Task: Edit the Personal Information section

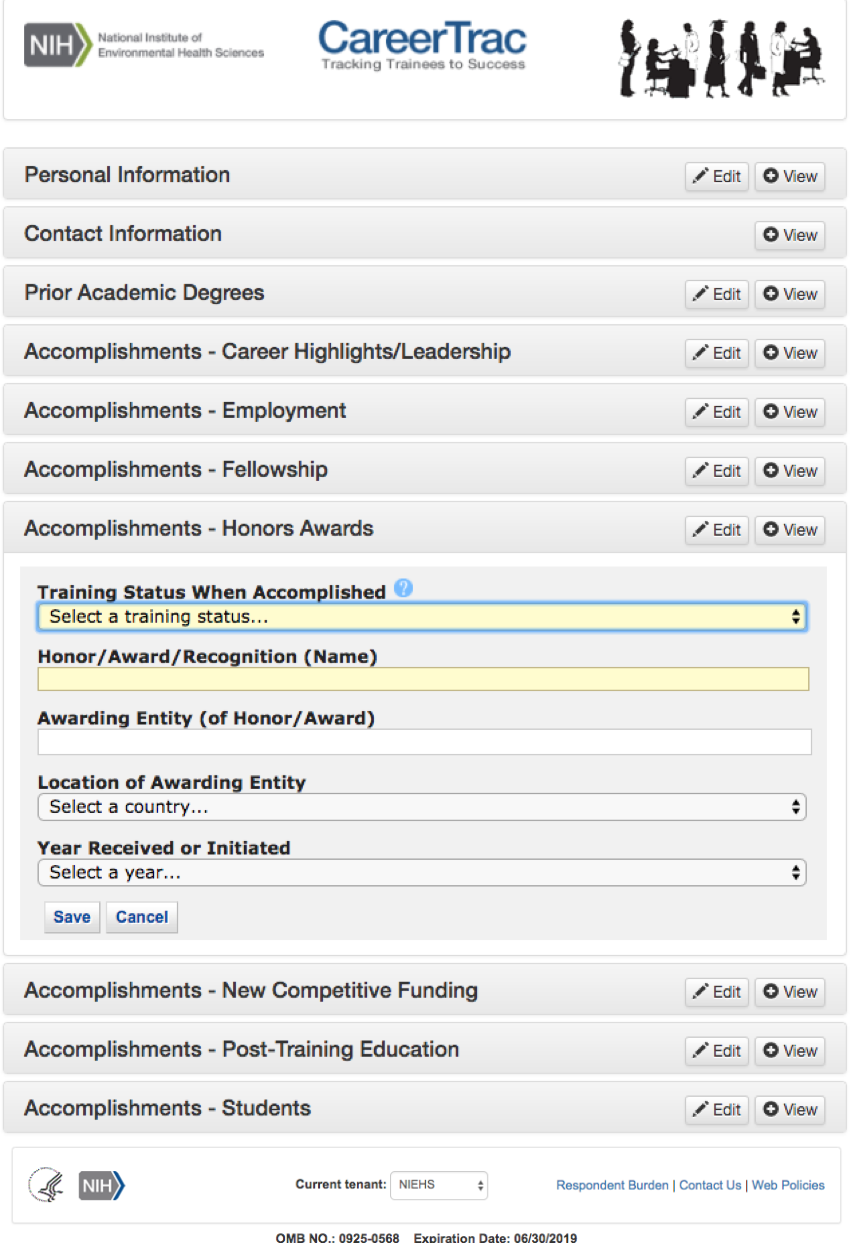Action: [716, 176]
